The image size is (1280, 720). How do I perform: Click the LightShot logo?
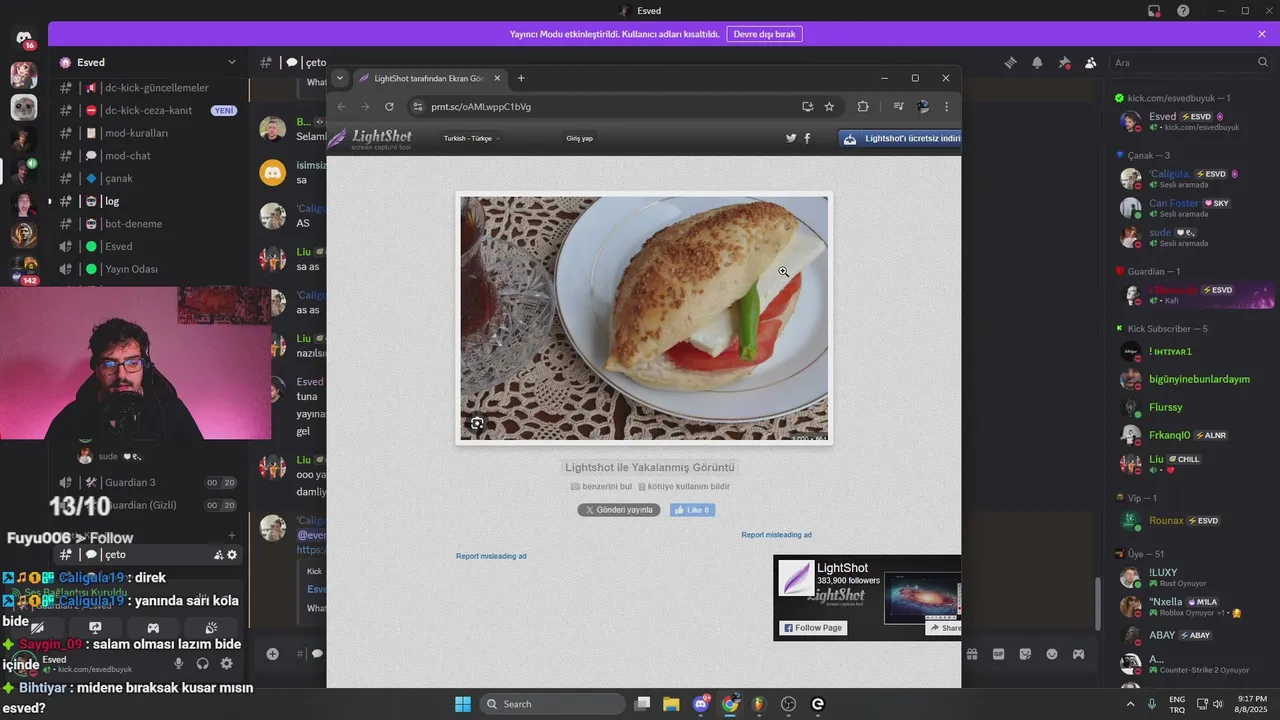pyautogui.click(x=372, y=138)
